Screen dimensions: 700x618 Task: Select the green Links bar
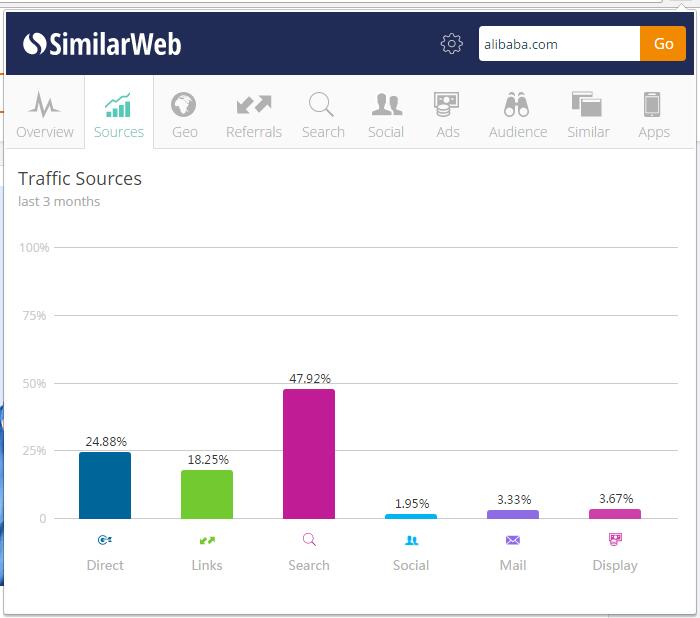pos(207,494)
